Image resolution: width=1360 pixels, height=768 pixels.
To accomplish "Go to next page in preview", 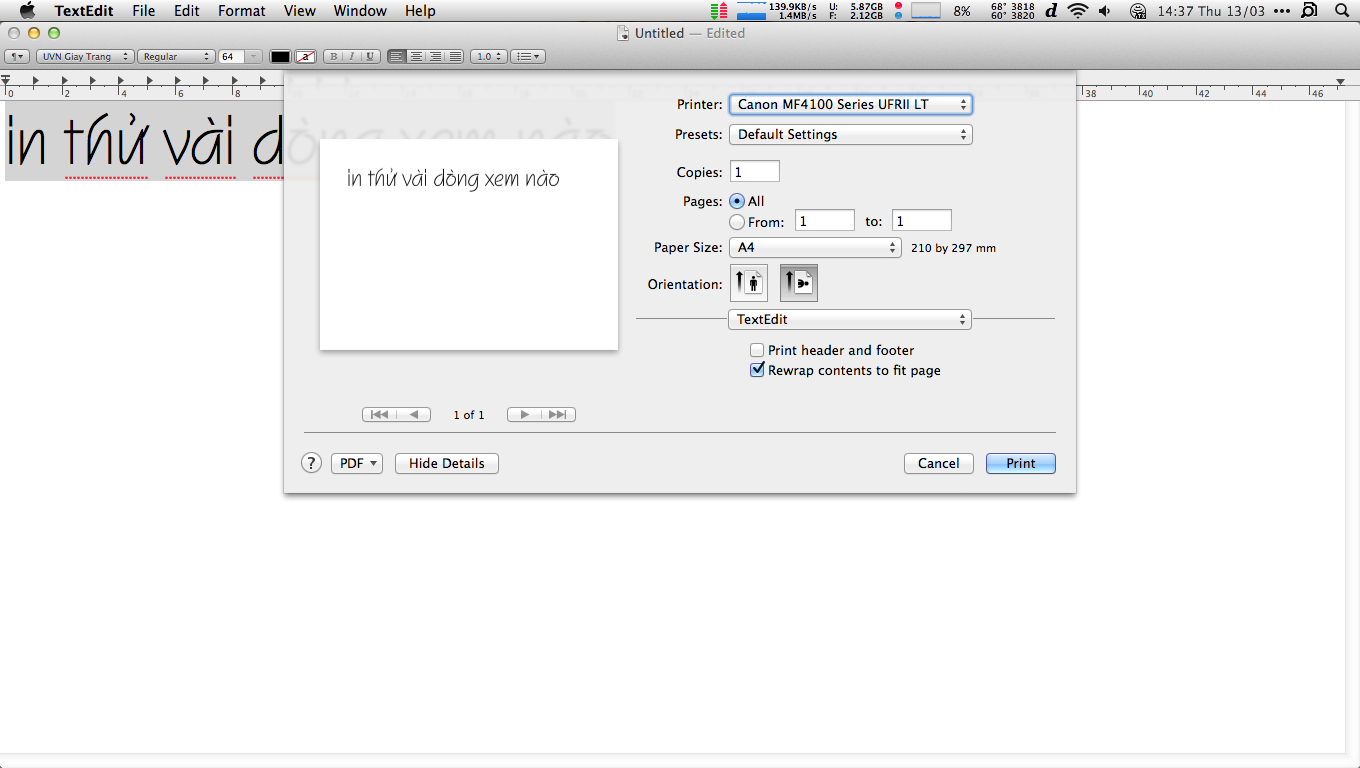I will coord(524,414).
